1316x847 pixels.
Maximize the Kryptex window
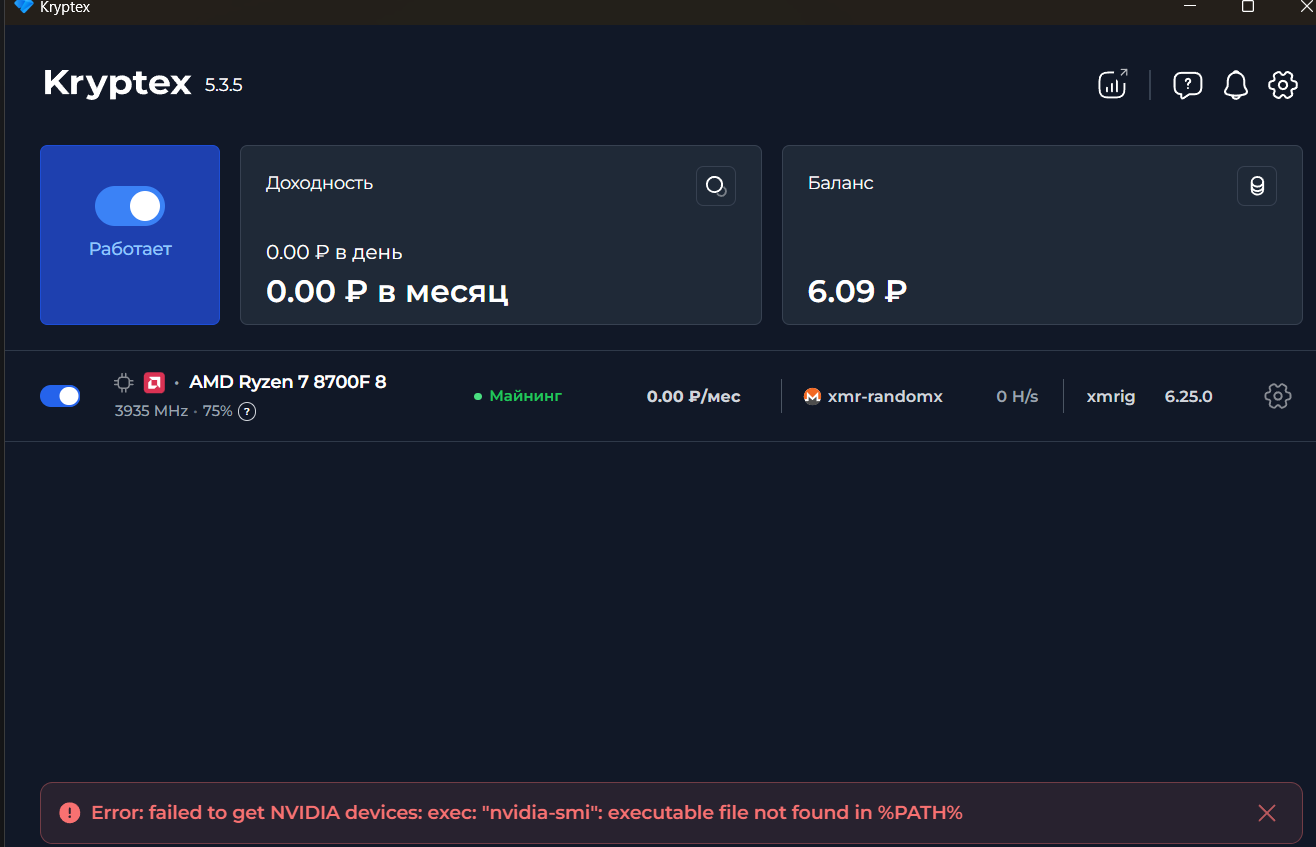[1247, 7]
